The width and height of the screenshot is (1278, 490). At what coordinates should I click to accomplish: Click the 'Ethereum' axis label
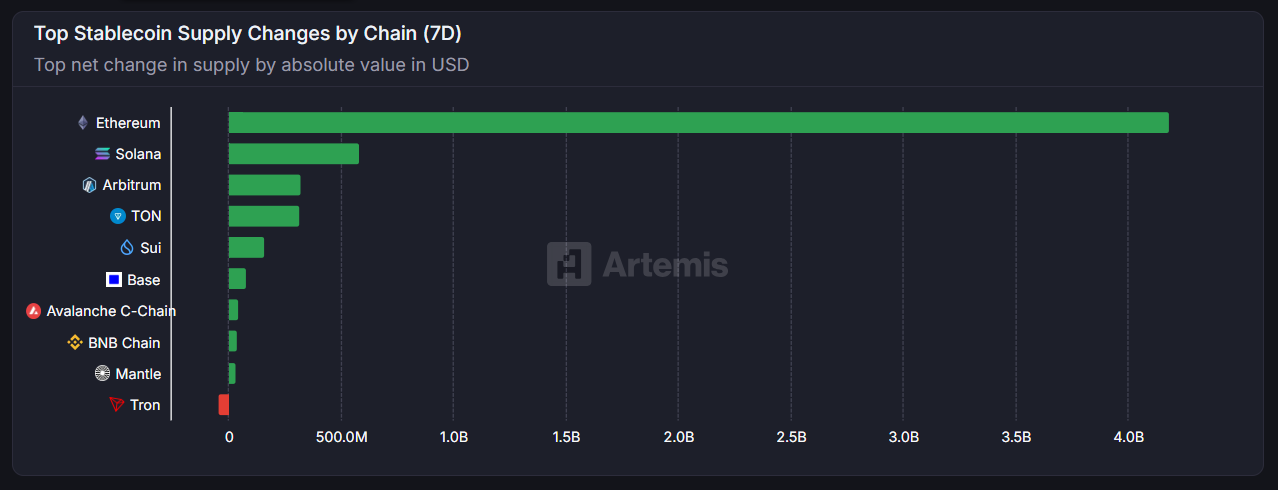[x=128, y=123]
